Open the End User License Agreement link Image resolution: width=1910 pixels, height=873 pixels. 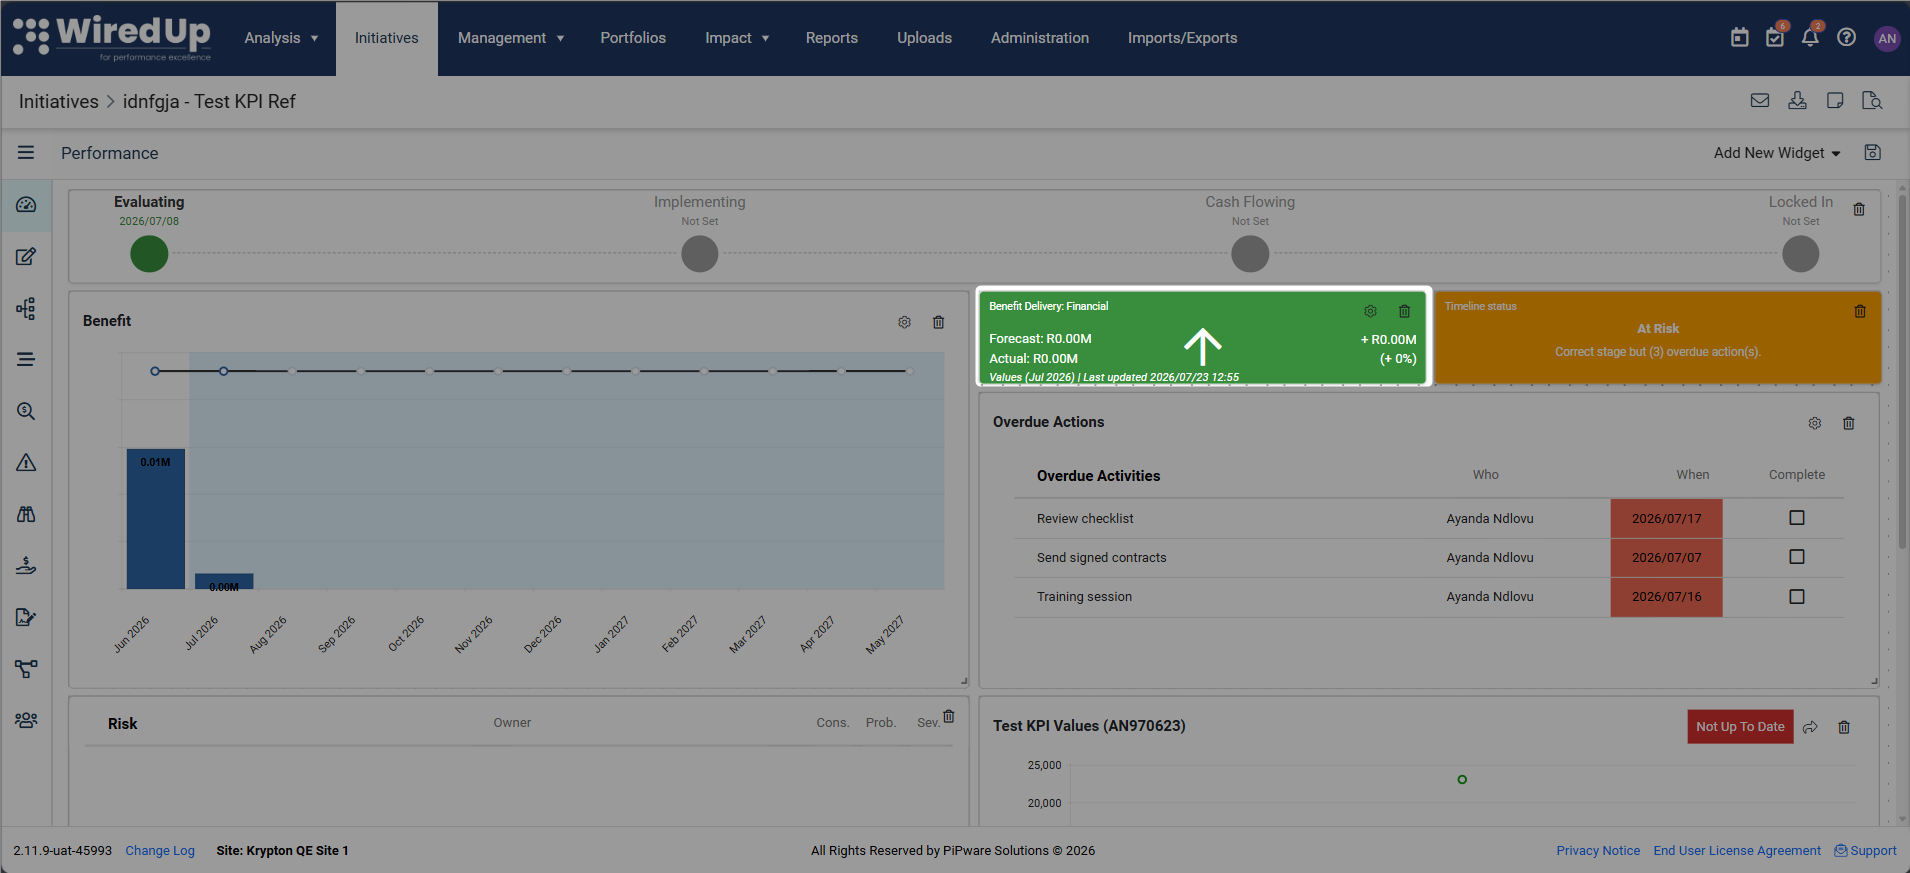point(1737,851)
